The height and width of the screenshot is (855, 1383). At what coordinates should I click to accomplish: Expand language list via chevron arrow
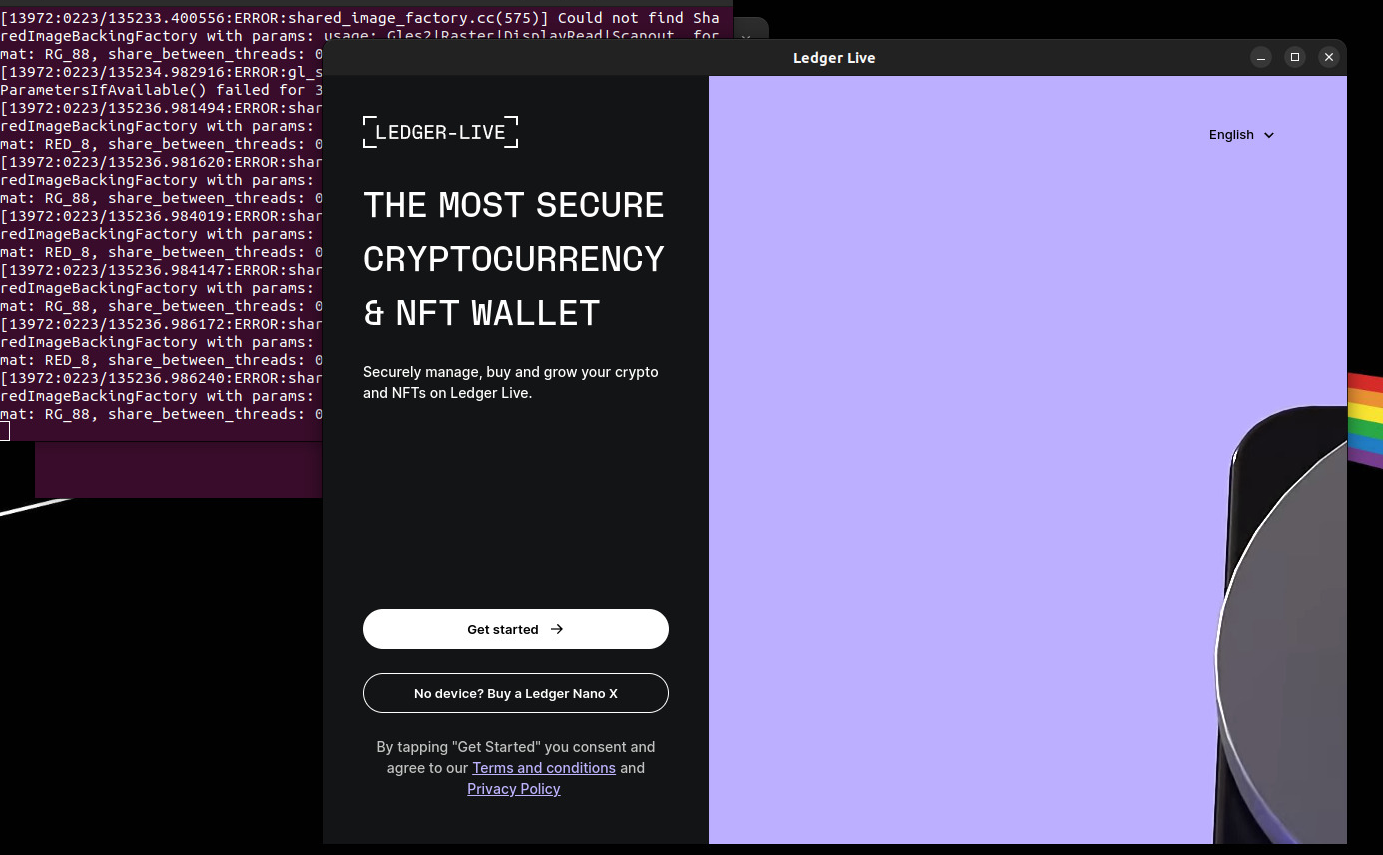pyautogui.click(x=1269, y=135)
